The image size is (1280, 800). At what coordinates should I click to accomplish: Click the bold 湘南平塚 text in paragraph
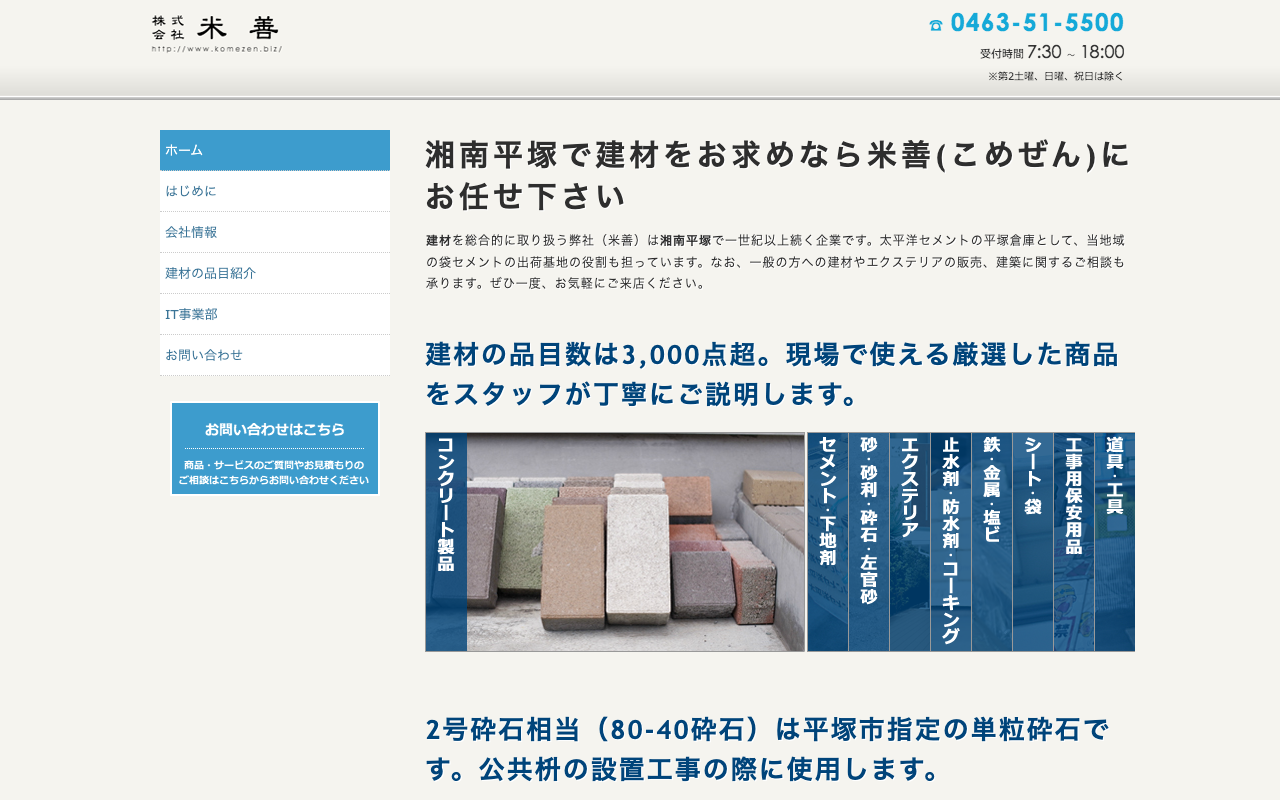coord(685,241)
